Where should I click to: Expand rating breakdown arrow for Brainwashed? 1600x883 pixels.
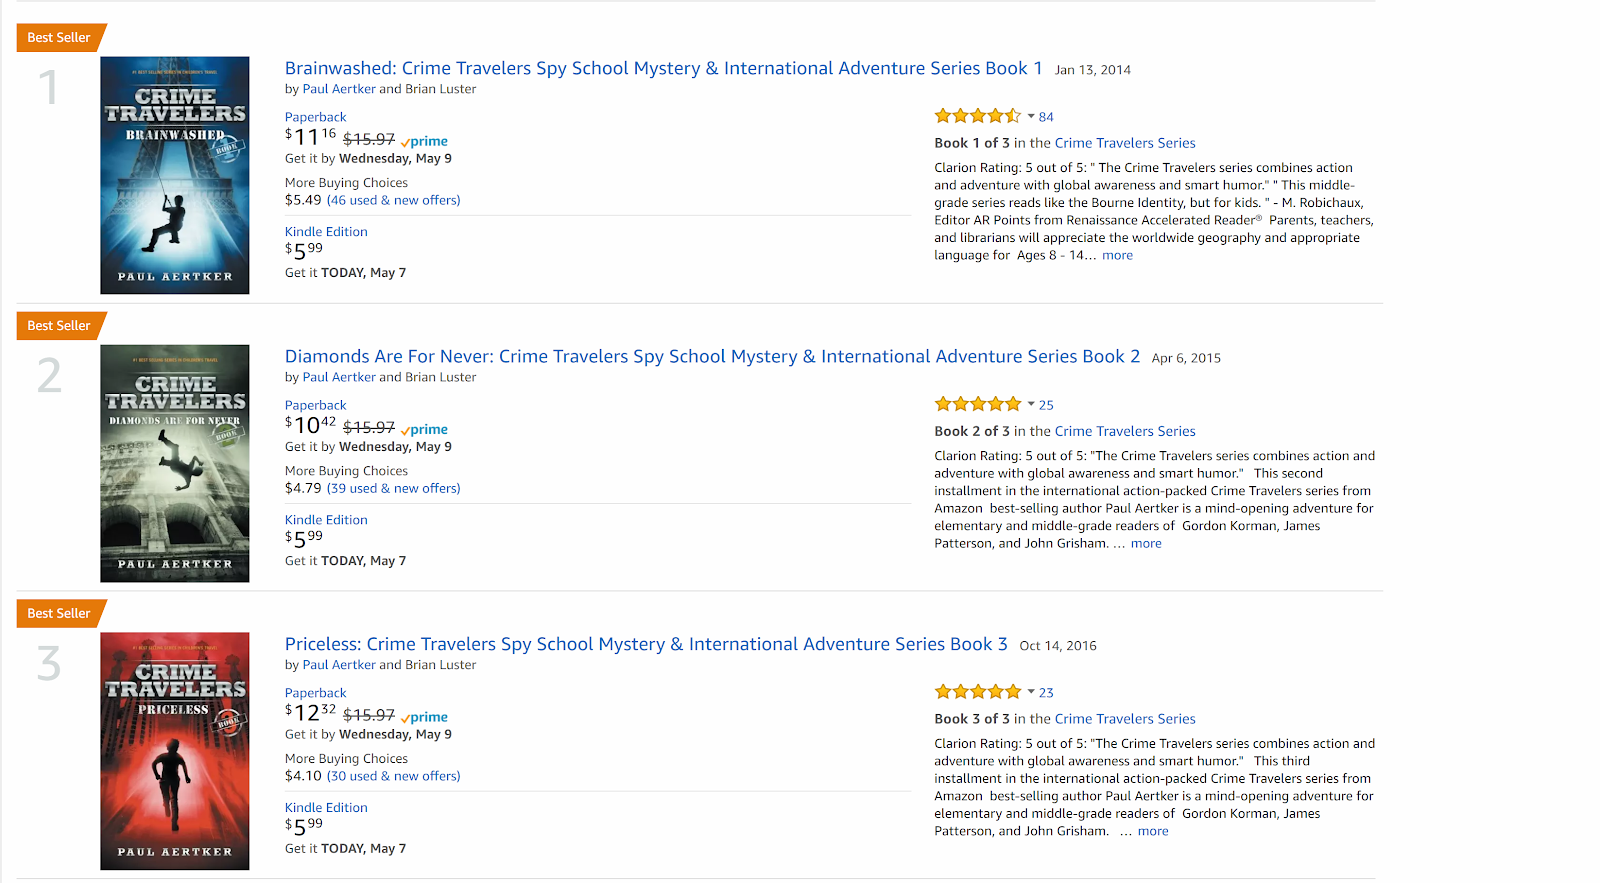click(x=1031, y=116)
